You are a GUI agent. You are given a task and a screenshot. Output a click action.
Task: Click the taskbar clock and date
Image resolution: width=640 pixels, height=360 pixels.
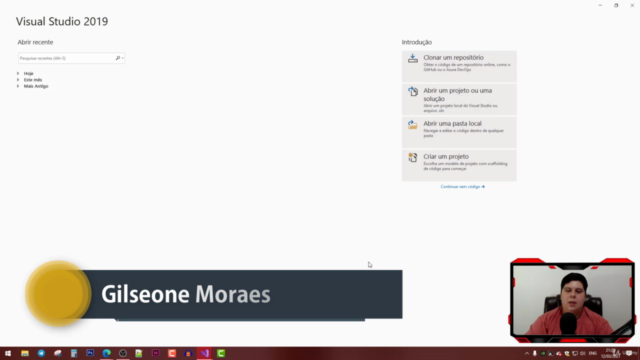[x=611, y=353]
